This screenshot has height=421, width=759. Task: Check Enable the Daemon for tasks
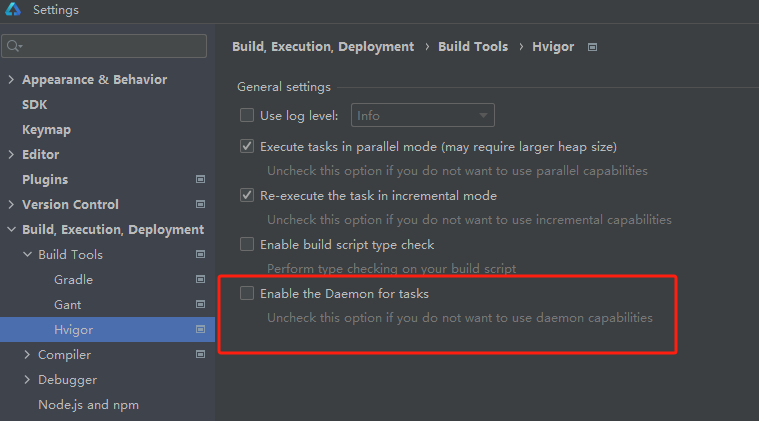coord(247,293)
